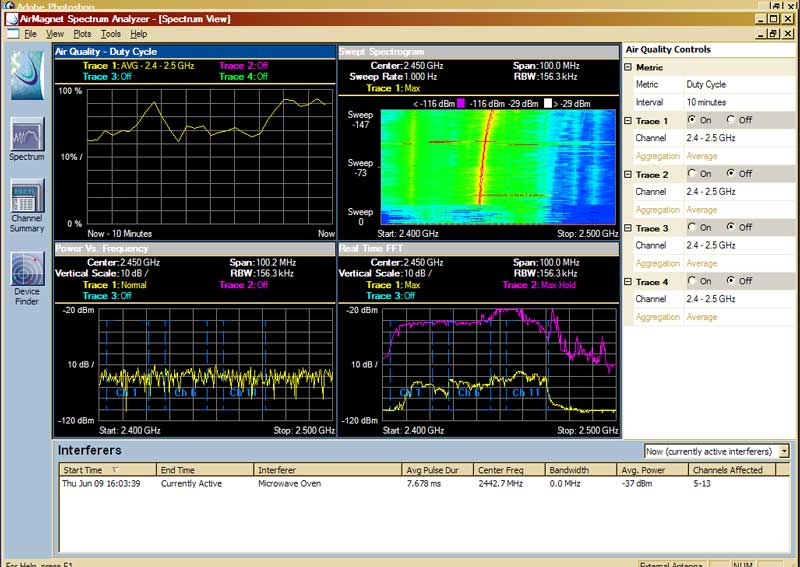Image resolution: width=800 pixels, height=567 pixels.
Task: Open the Help menu
Action: point(138,34)
